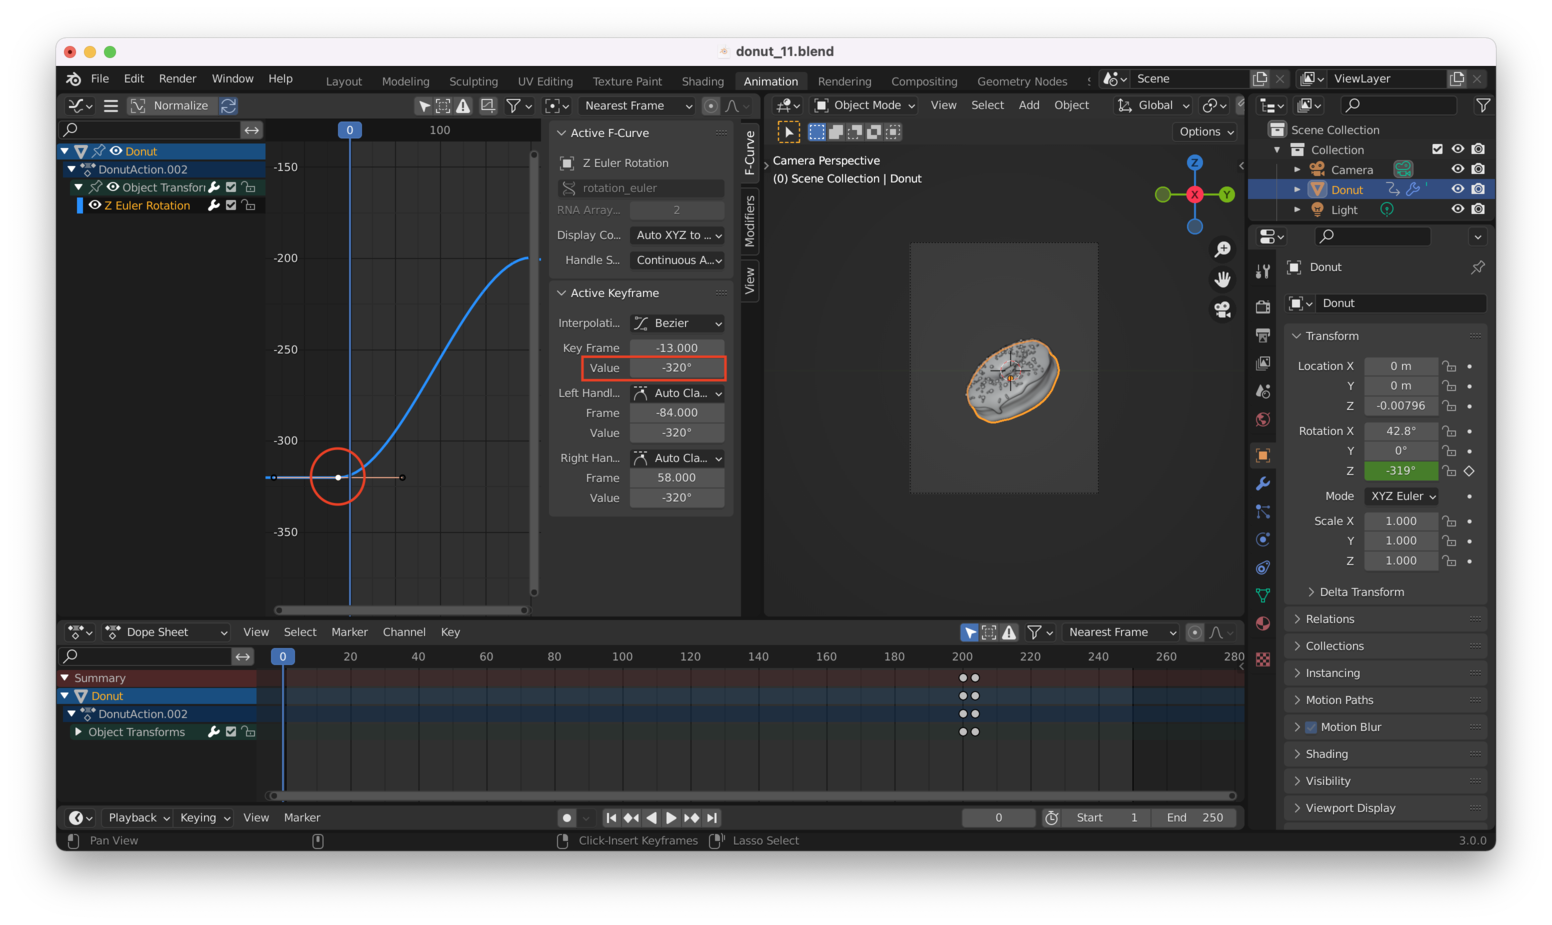Open the Marker menu in the Dope Sheet
Image resolution: width=1552 pixels, height=925 pixels.
click(x=349, y=632)
